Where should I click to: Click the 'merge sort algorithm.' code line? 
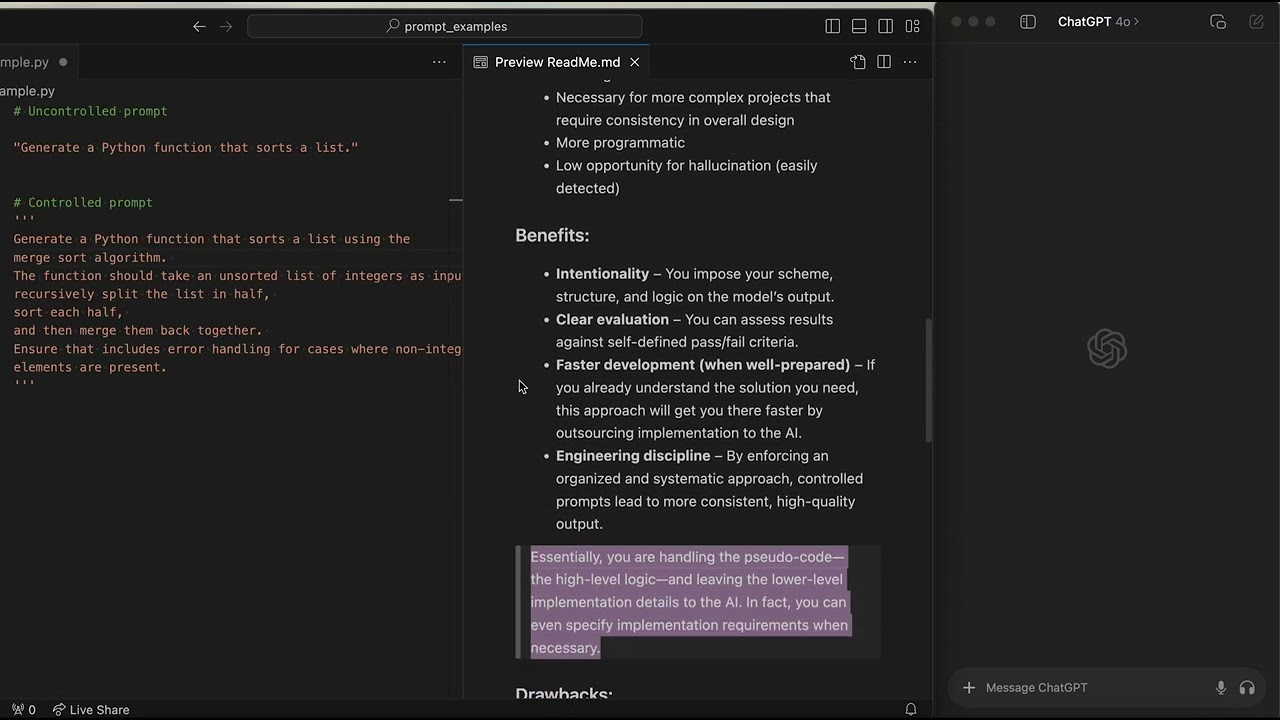(x=90, y=257)
